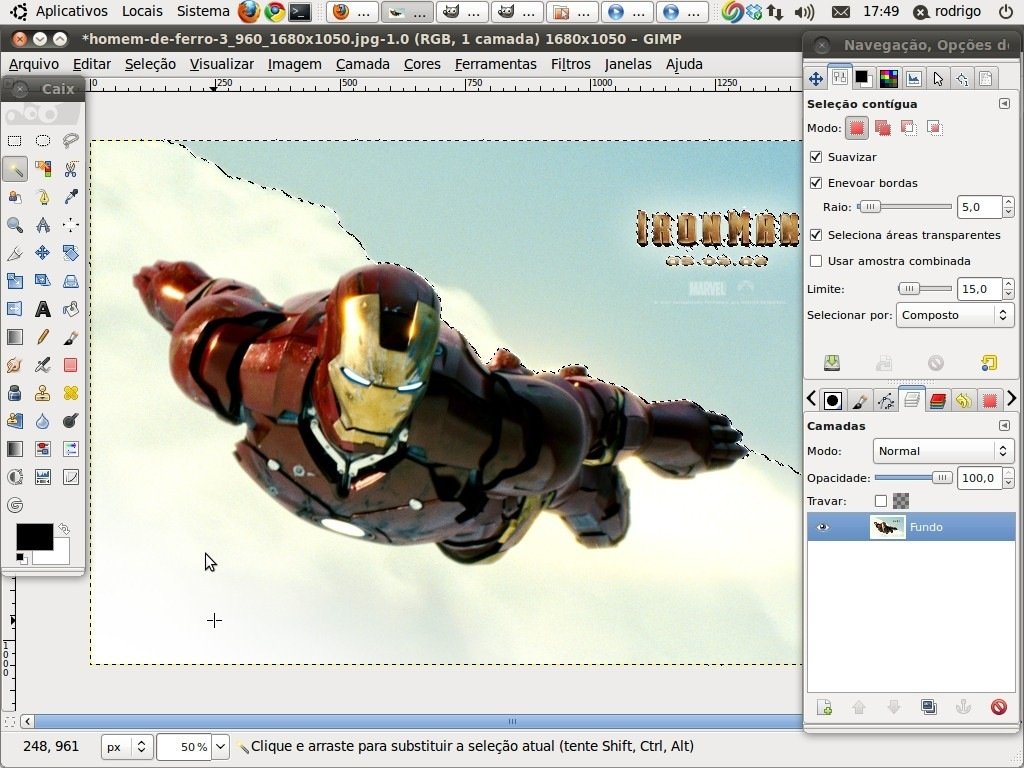Screen dimensions: 1024x768
Task: Select the Flip tool
Action: coord(14,309)
